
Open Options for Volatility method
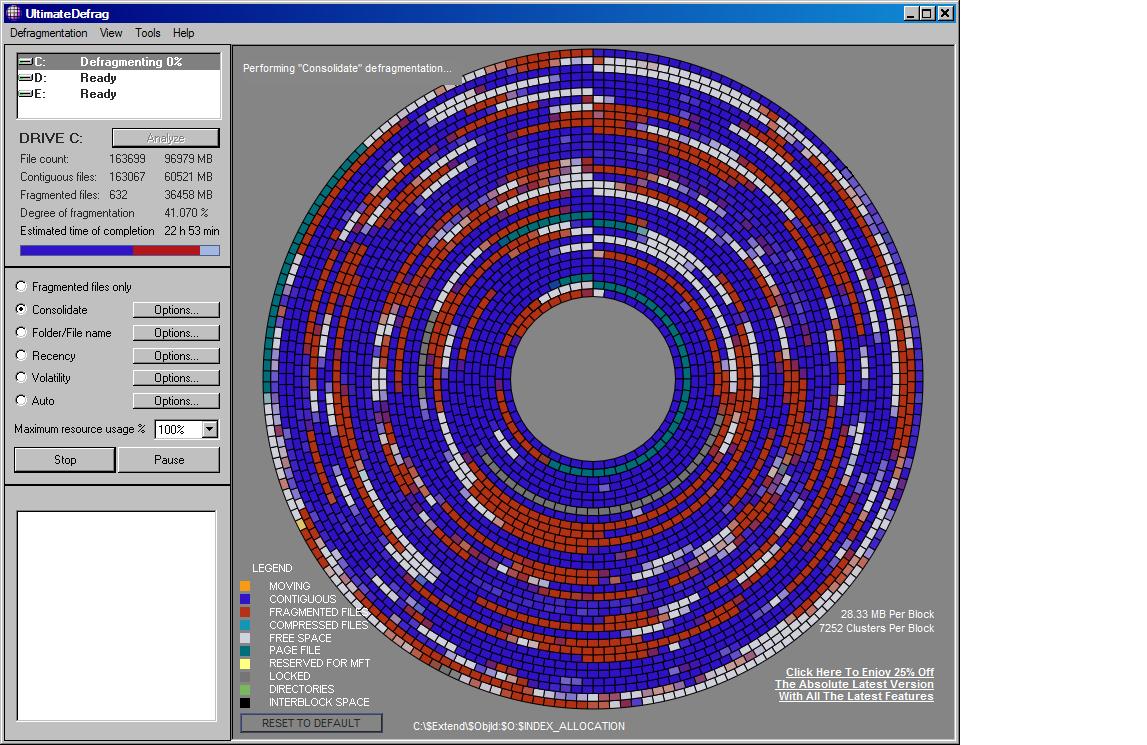pyautogui.click(x=176, y=378)
